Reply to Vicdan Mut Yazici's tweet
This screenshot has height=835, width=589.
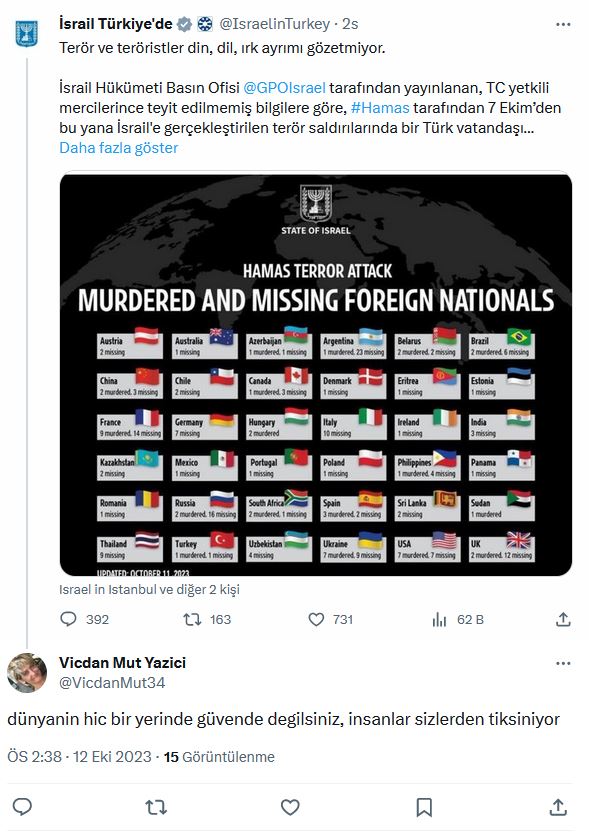(22, 807)
